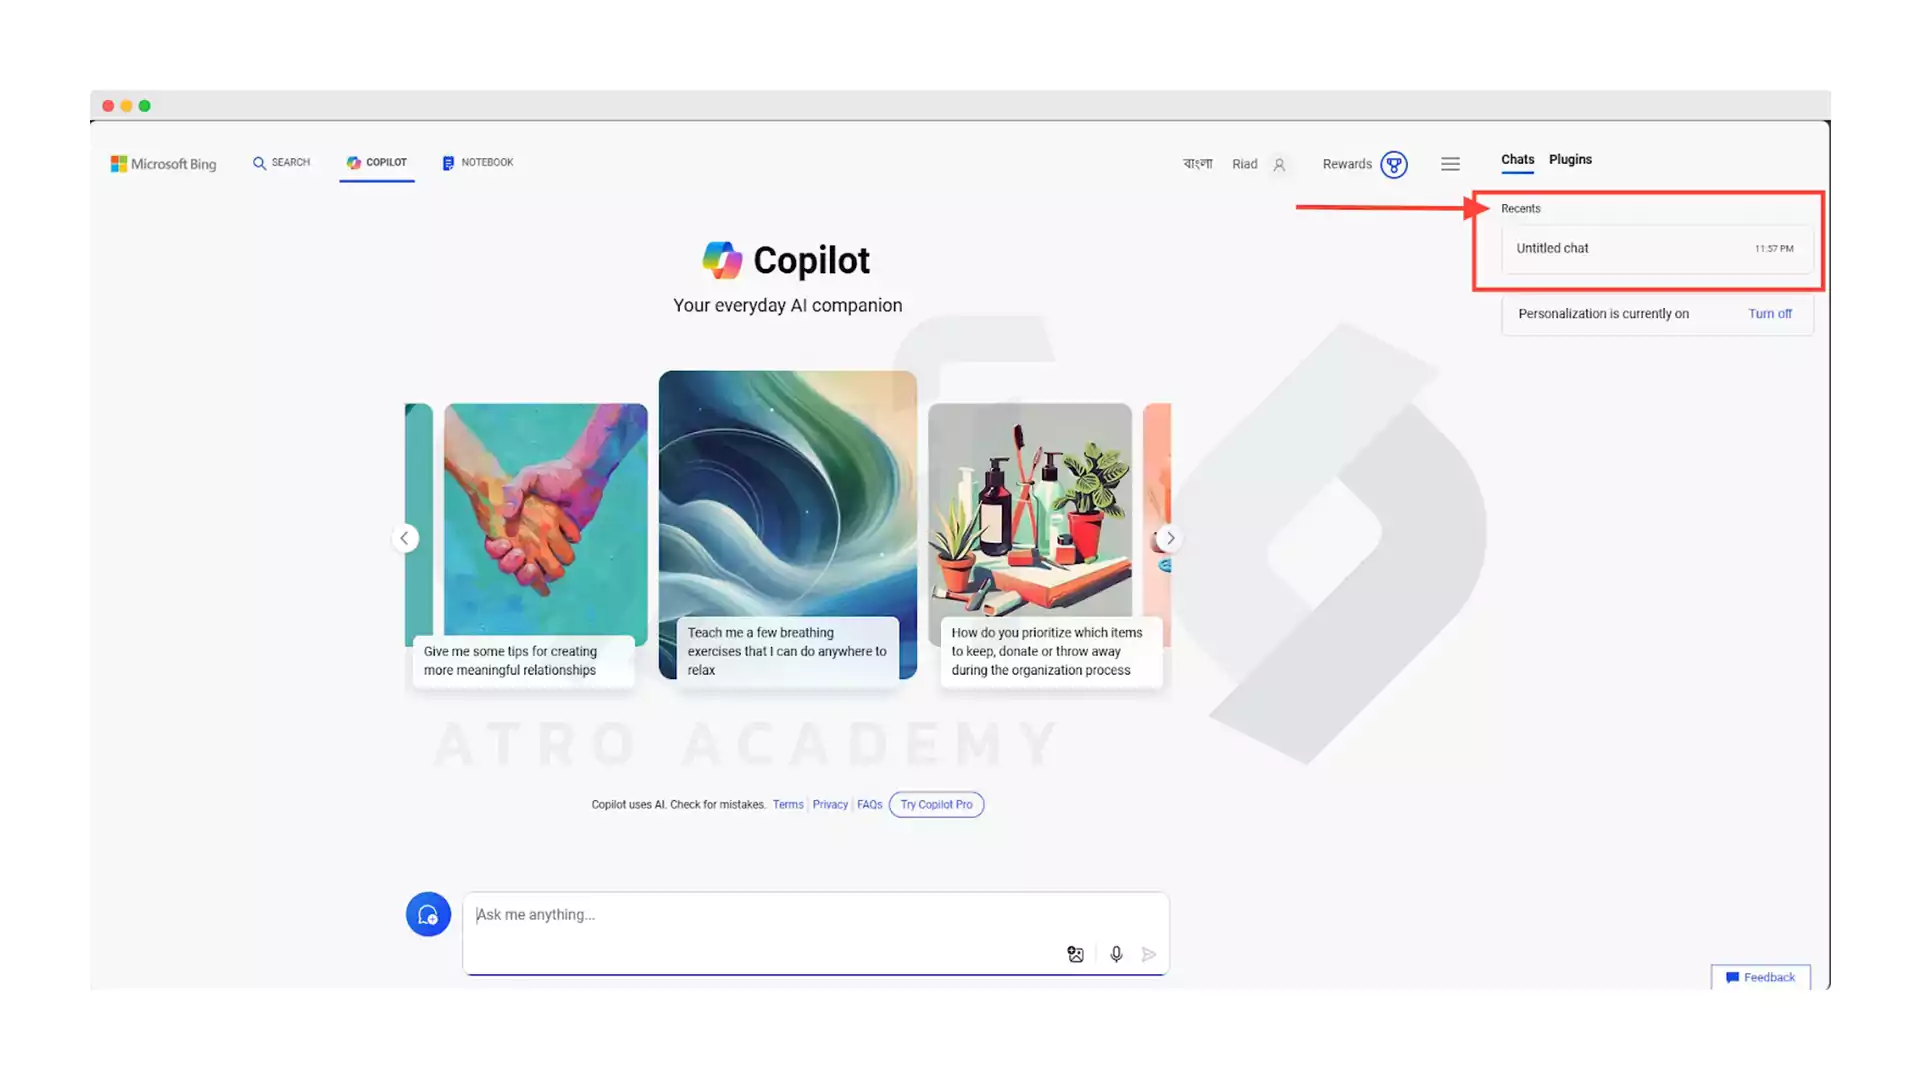This screenshot has height=1080, width=1920.
Task: Click the Notebook icon in nav bar
Action: [448, 163]
